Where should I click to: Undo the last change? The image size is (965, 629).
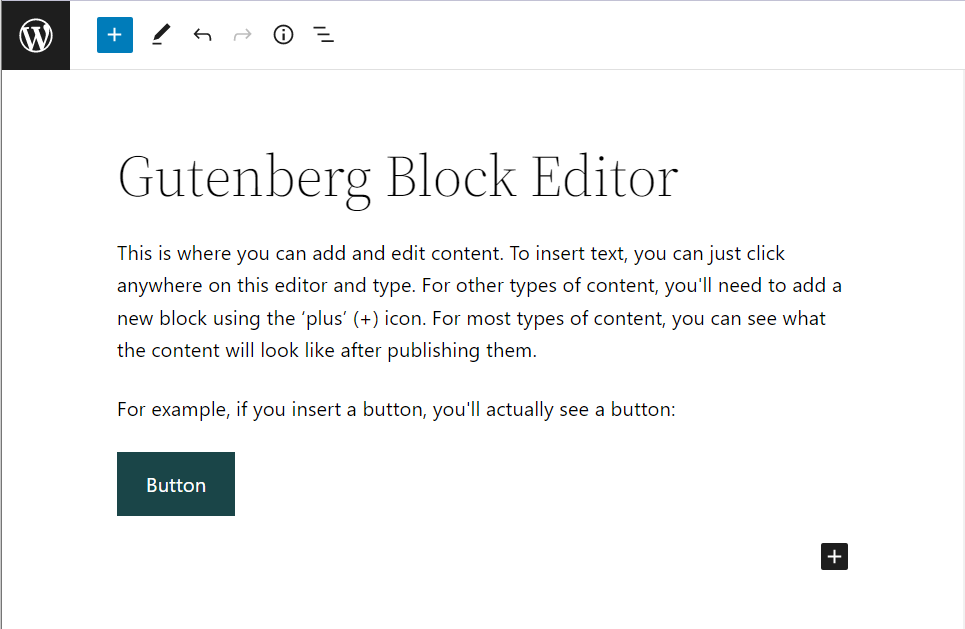click(202, 35)
